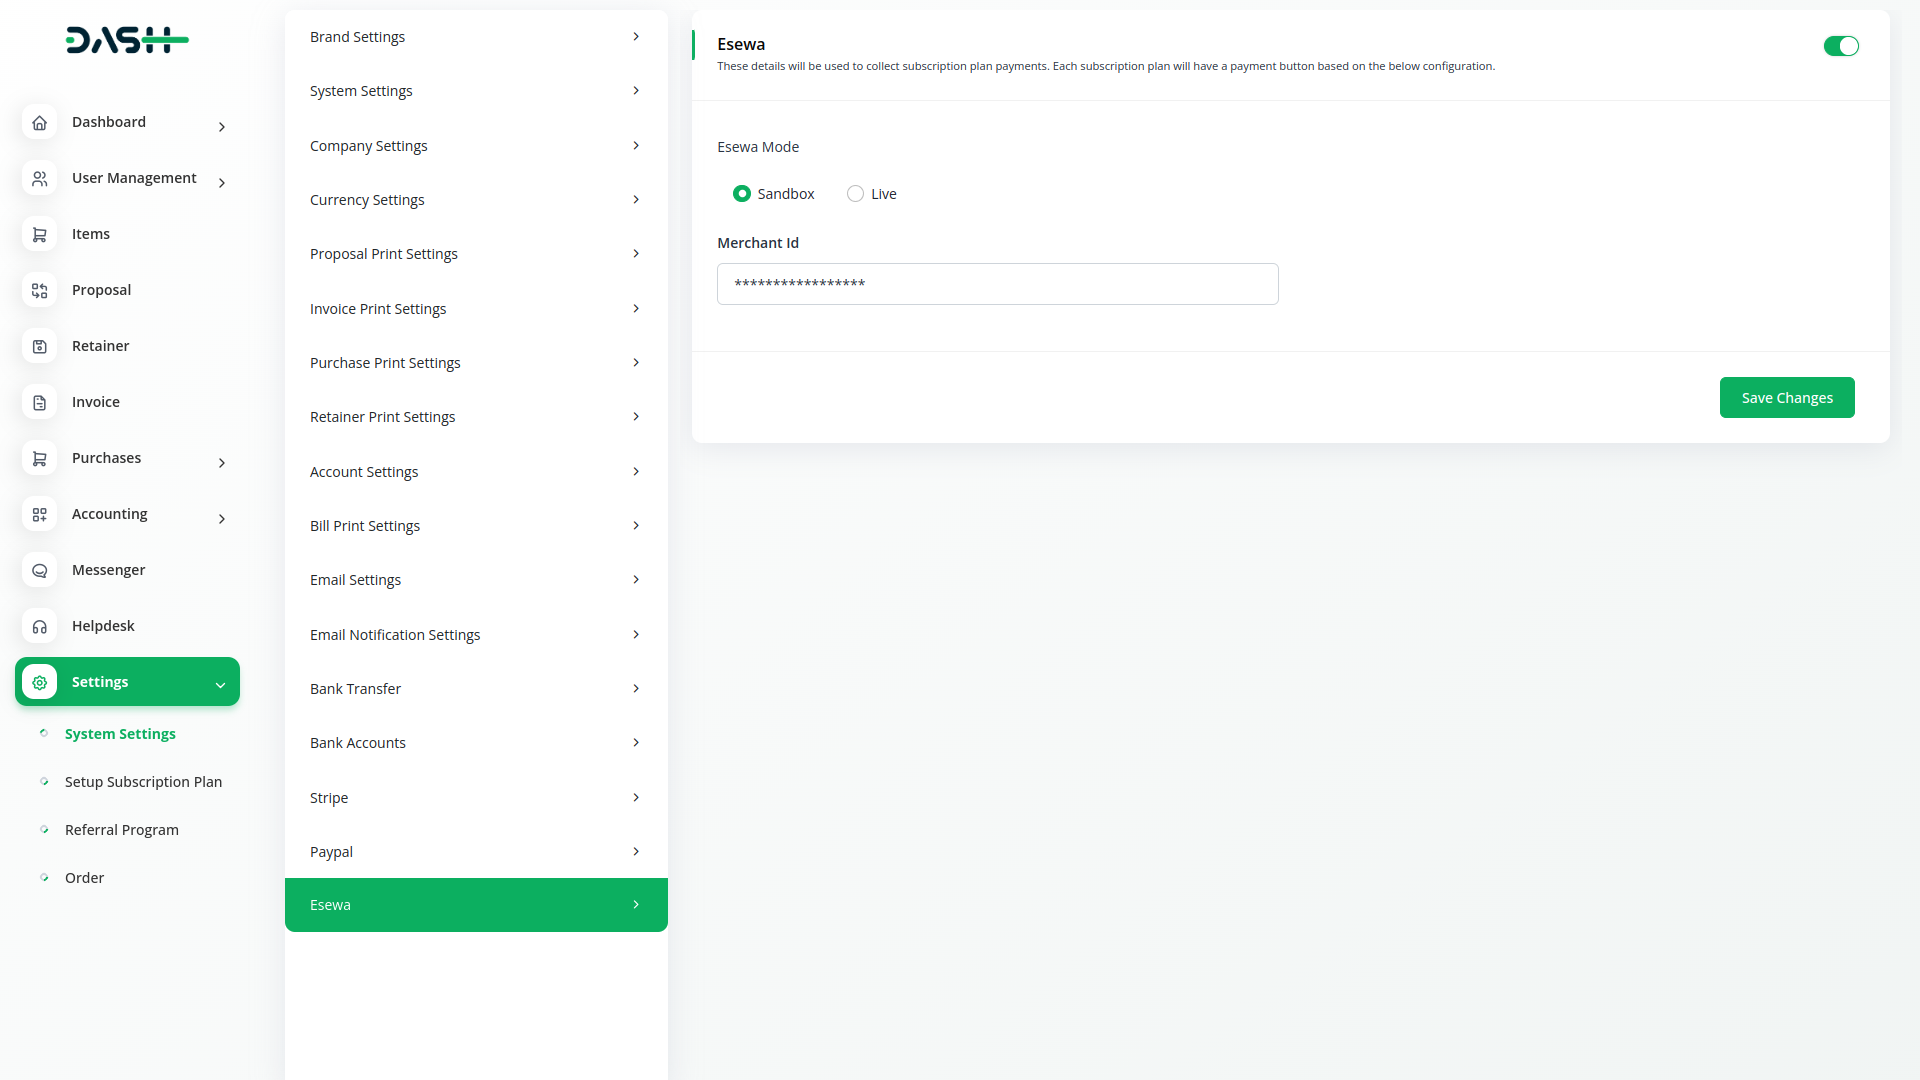Click the Proposal sidebar icon

tap(40, 290)
